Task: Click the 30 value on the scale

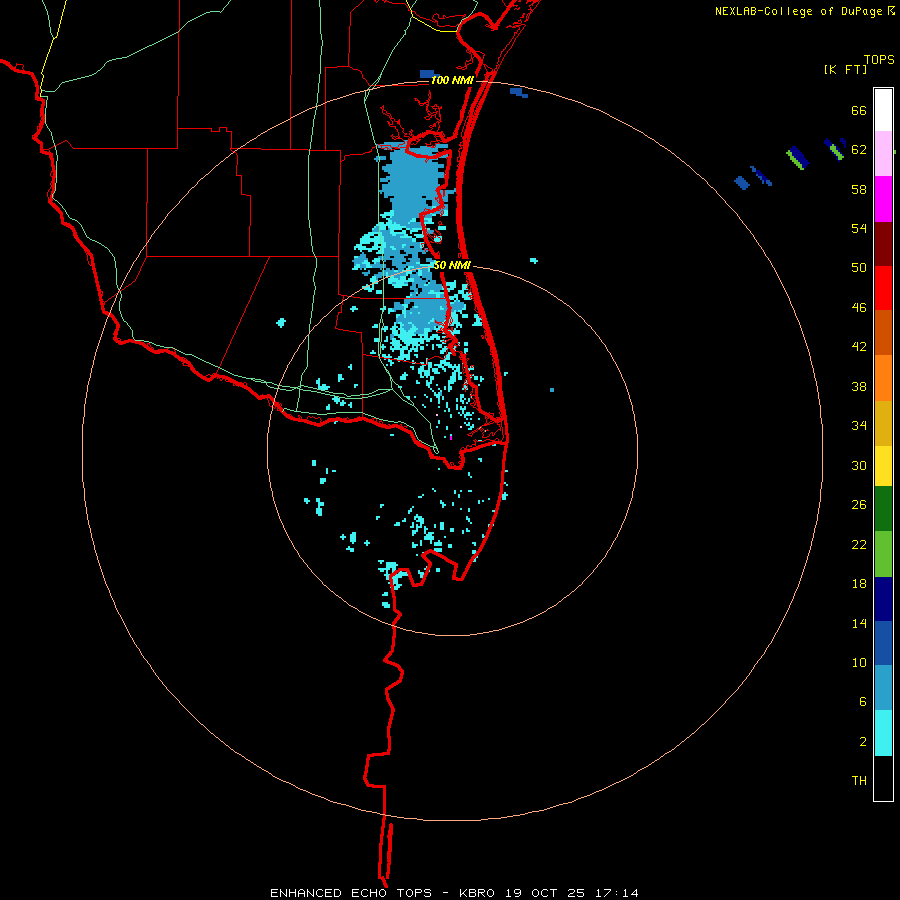Action: [x=859, y=465]
